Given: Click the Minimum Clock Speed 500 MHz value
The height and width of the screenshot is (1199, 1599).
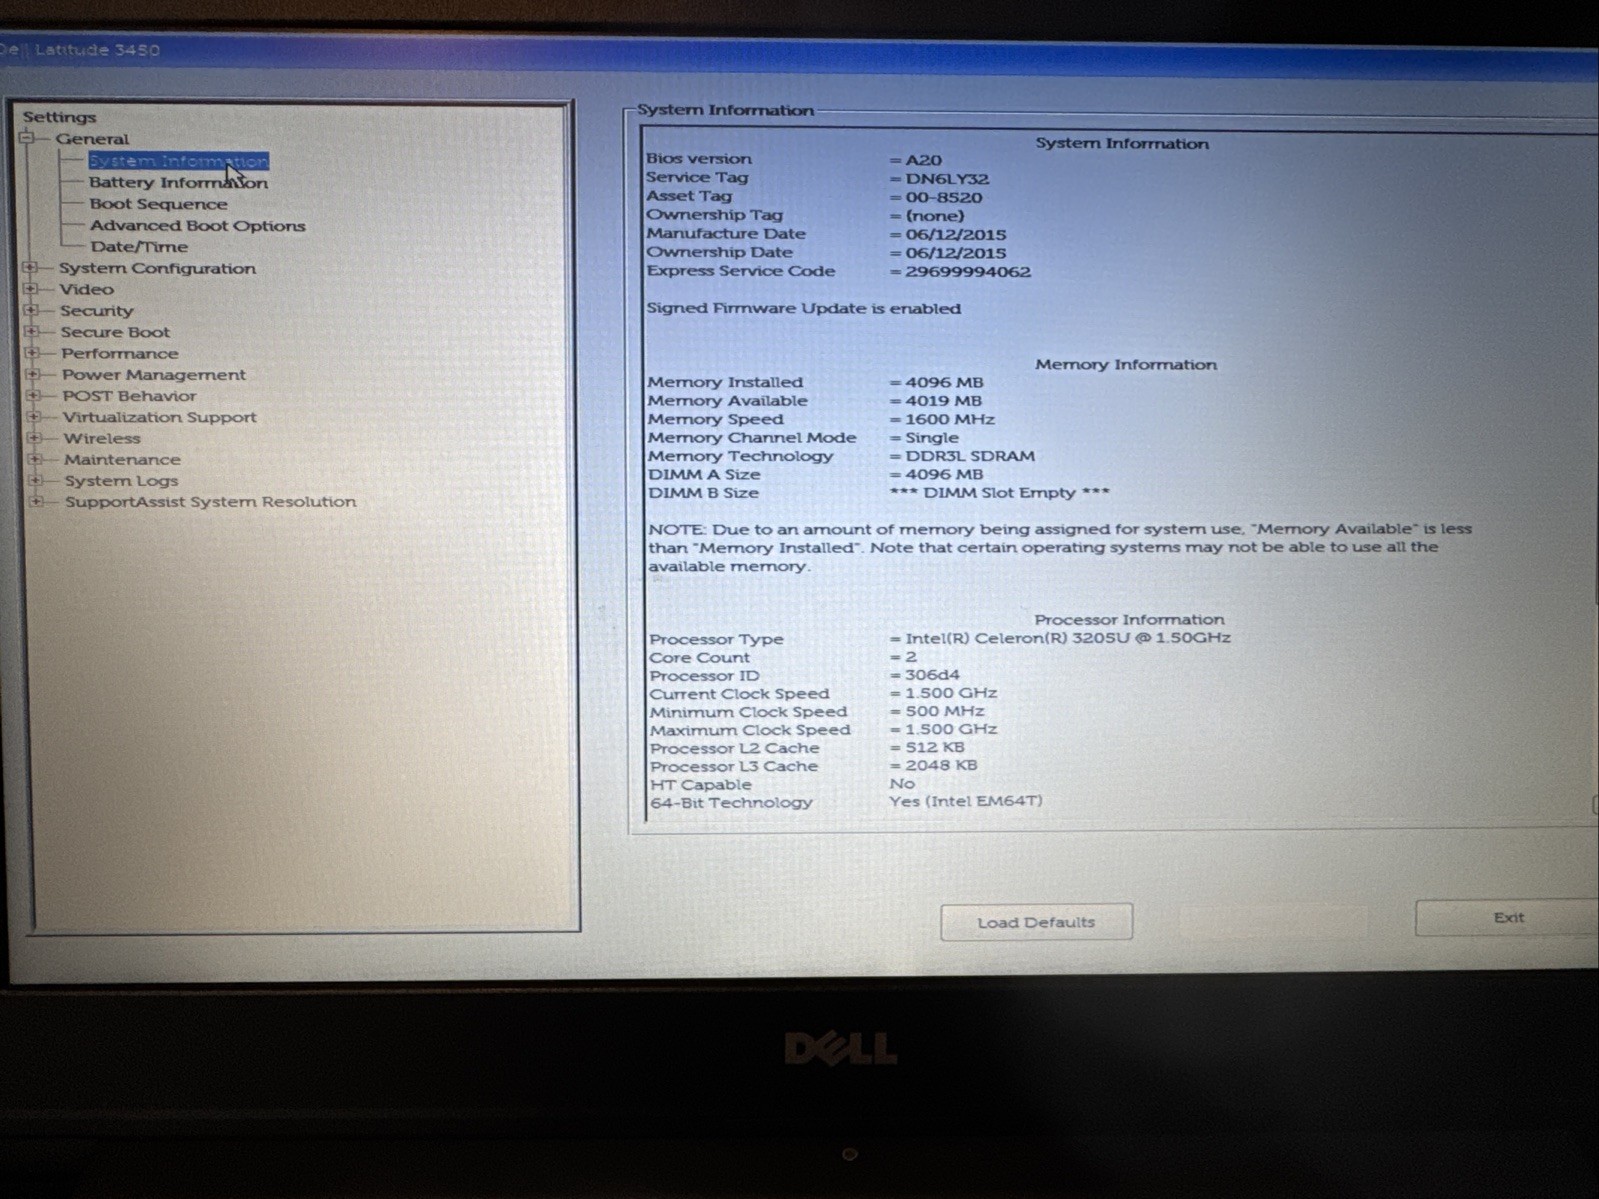Looking at the screenshot, I should pos(944,711).
